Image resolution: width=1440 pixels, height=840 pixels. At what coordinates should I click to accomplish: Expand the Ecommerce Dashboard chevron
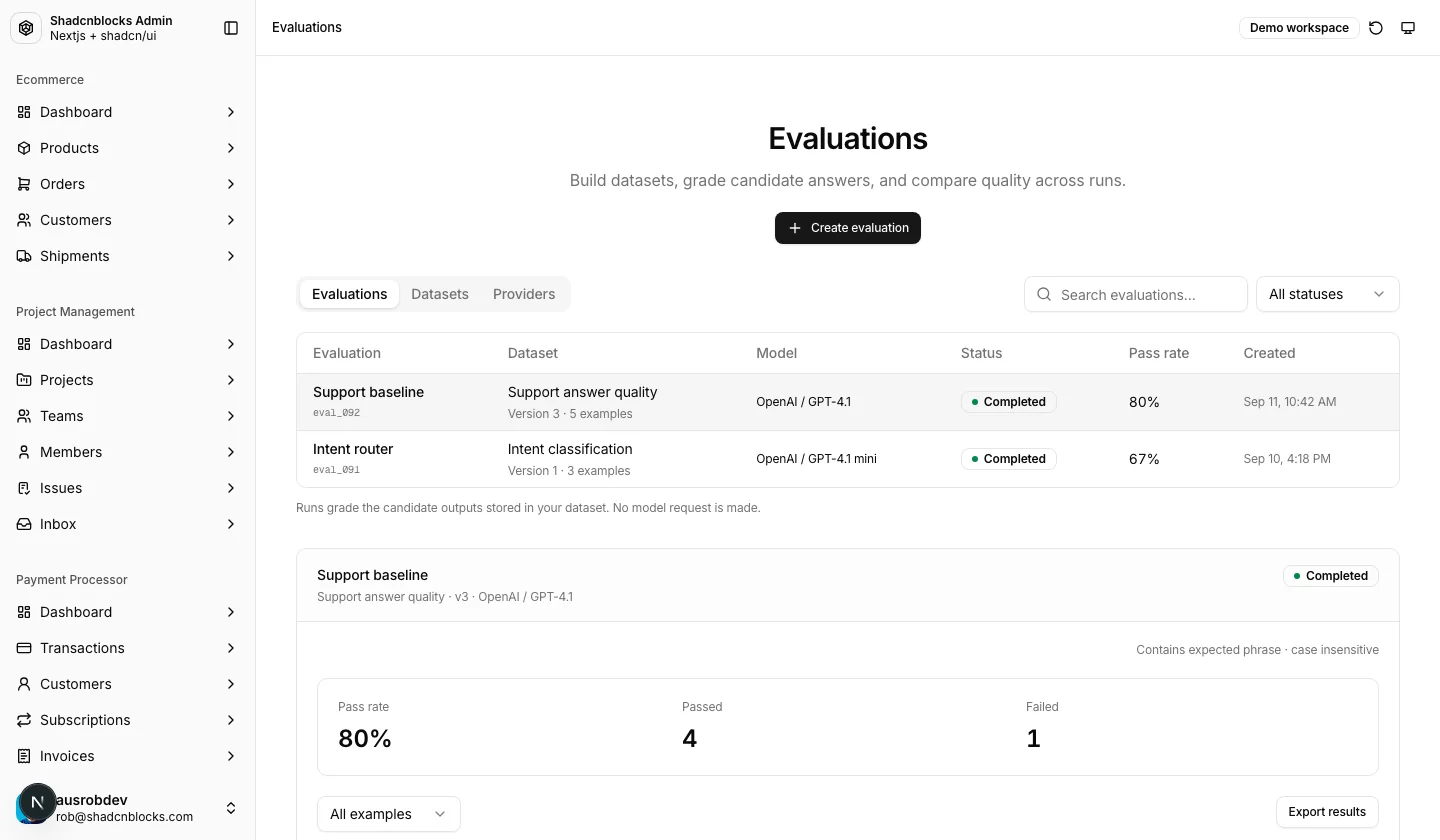pos(231,112)
